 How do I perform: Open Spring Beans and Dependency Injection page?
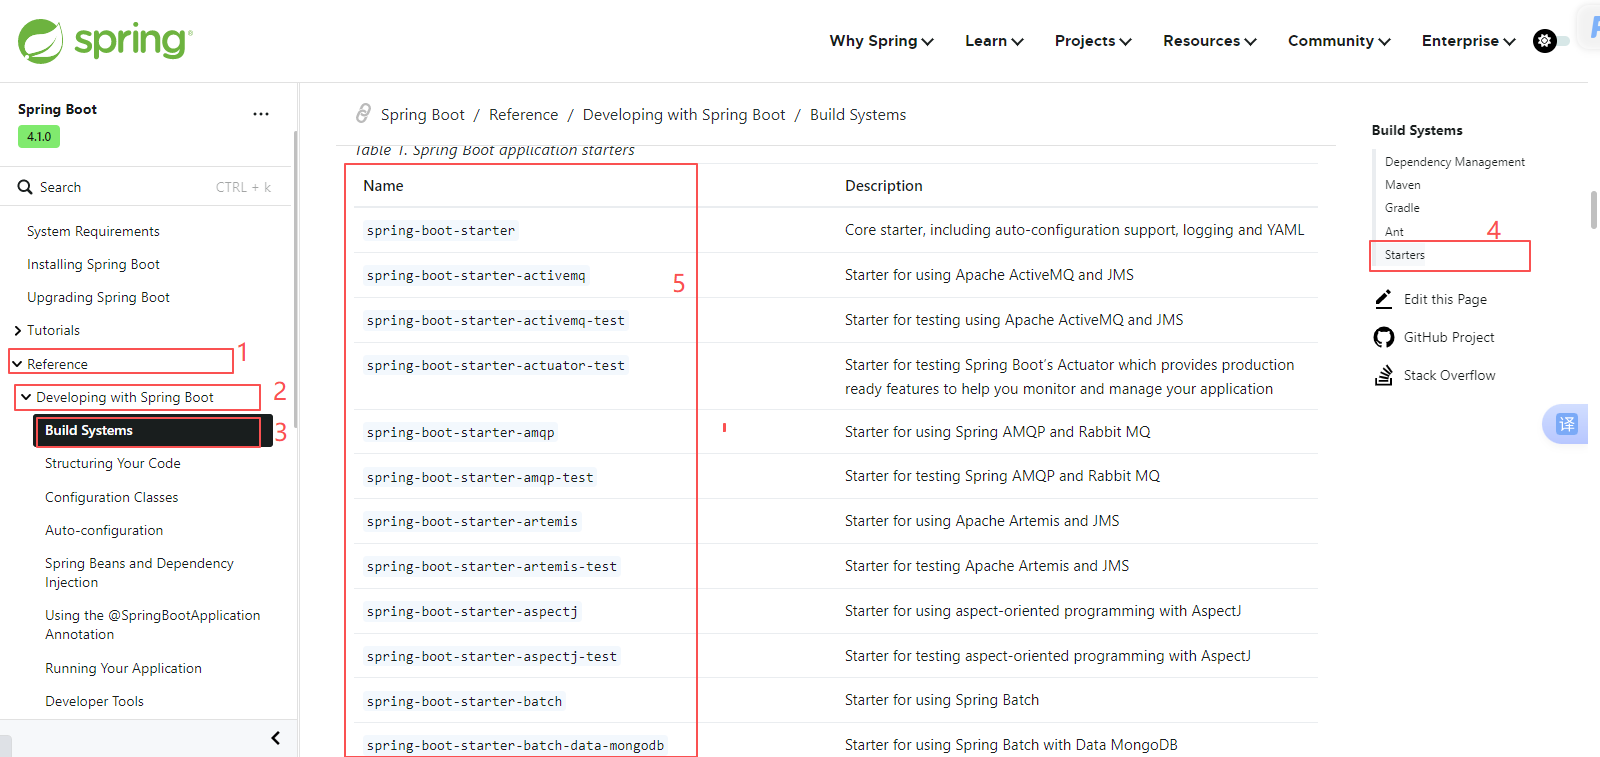139,573
